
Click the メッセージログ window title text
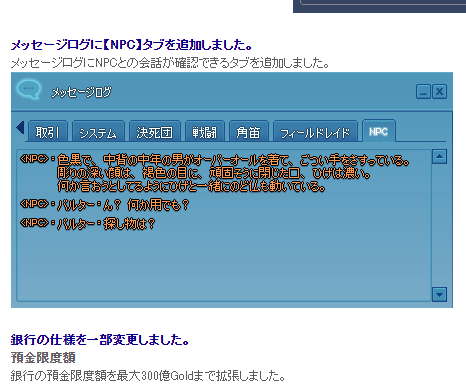(x=81, y=92)
